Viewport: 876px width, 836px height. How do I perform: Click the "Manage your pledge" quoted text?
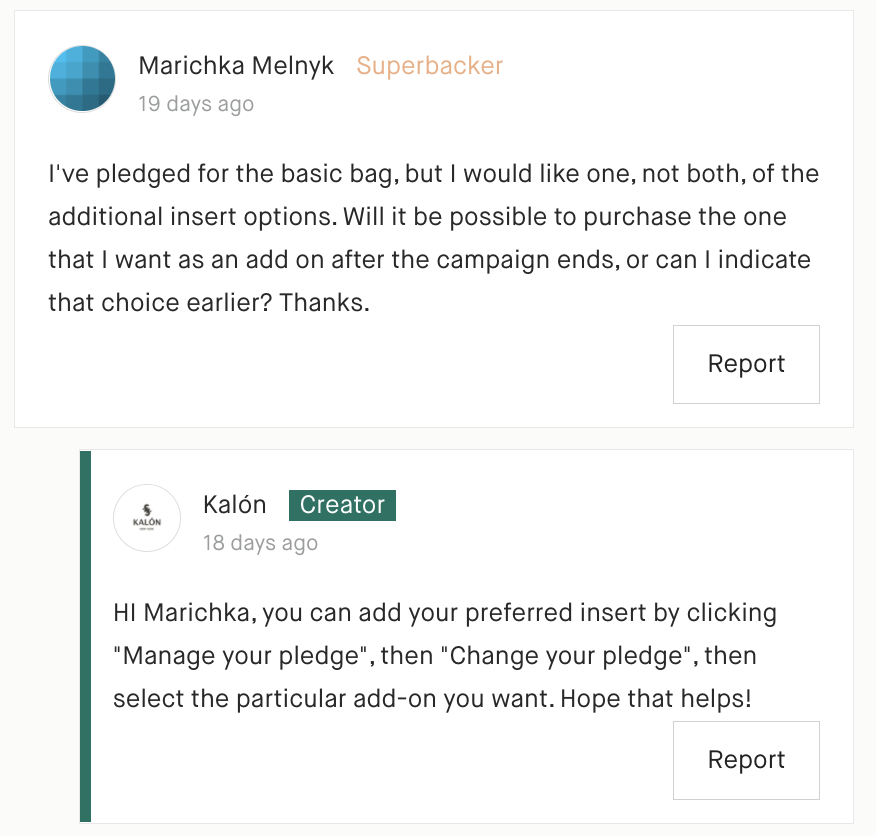(244, 656)
